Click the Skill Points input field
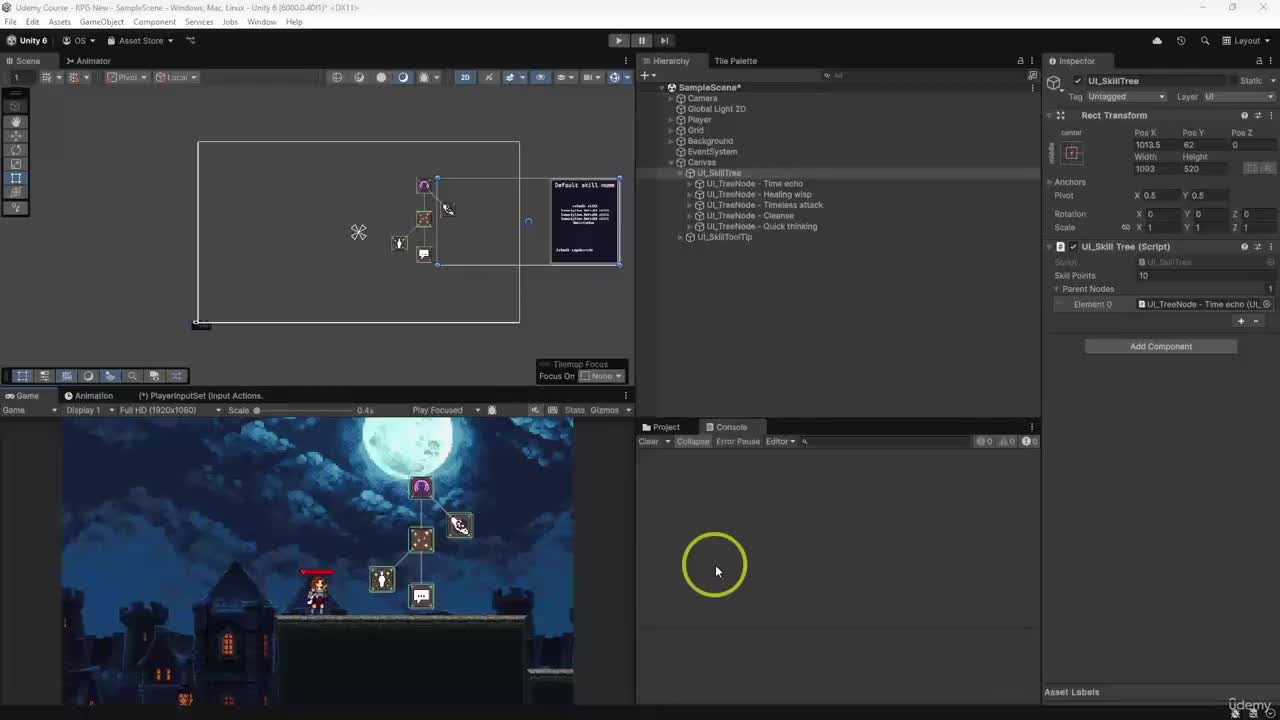 click(1205, 276)
